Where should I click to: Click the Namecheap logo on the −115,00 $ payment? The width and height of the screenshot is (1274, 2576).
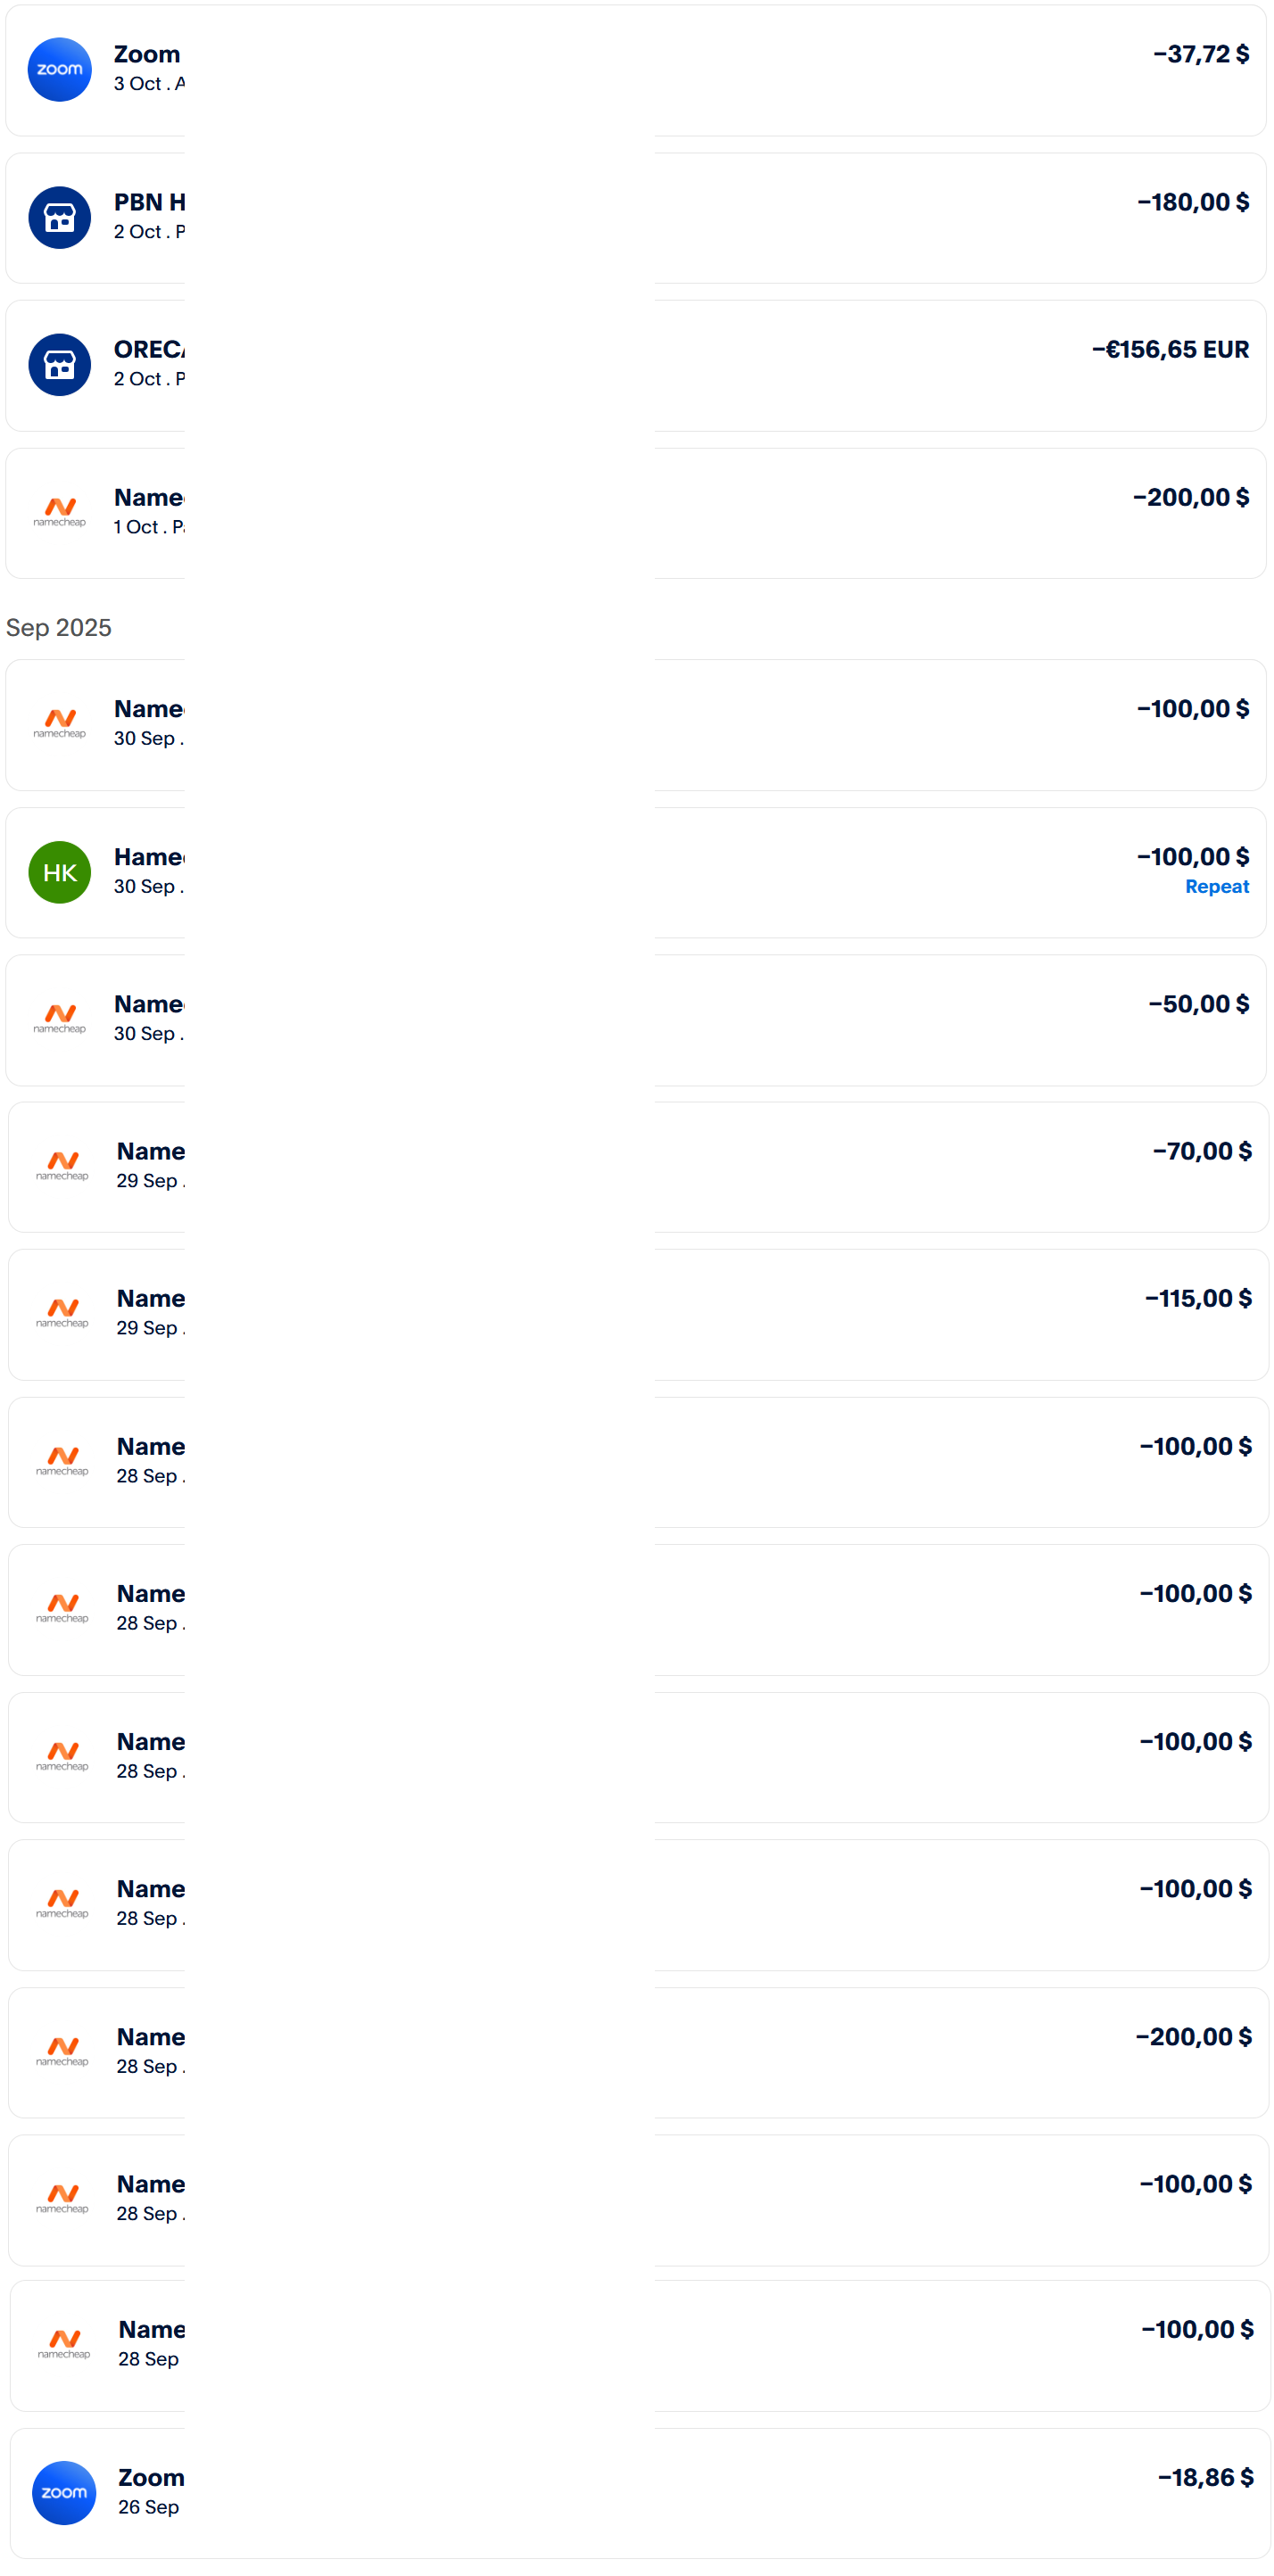coord(62,1313)
